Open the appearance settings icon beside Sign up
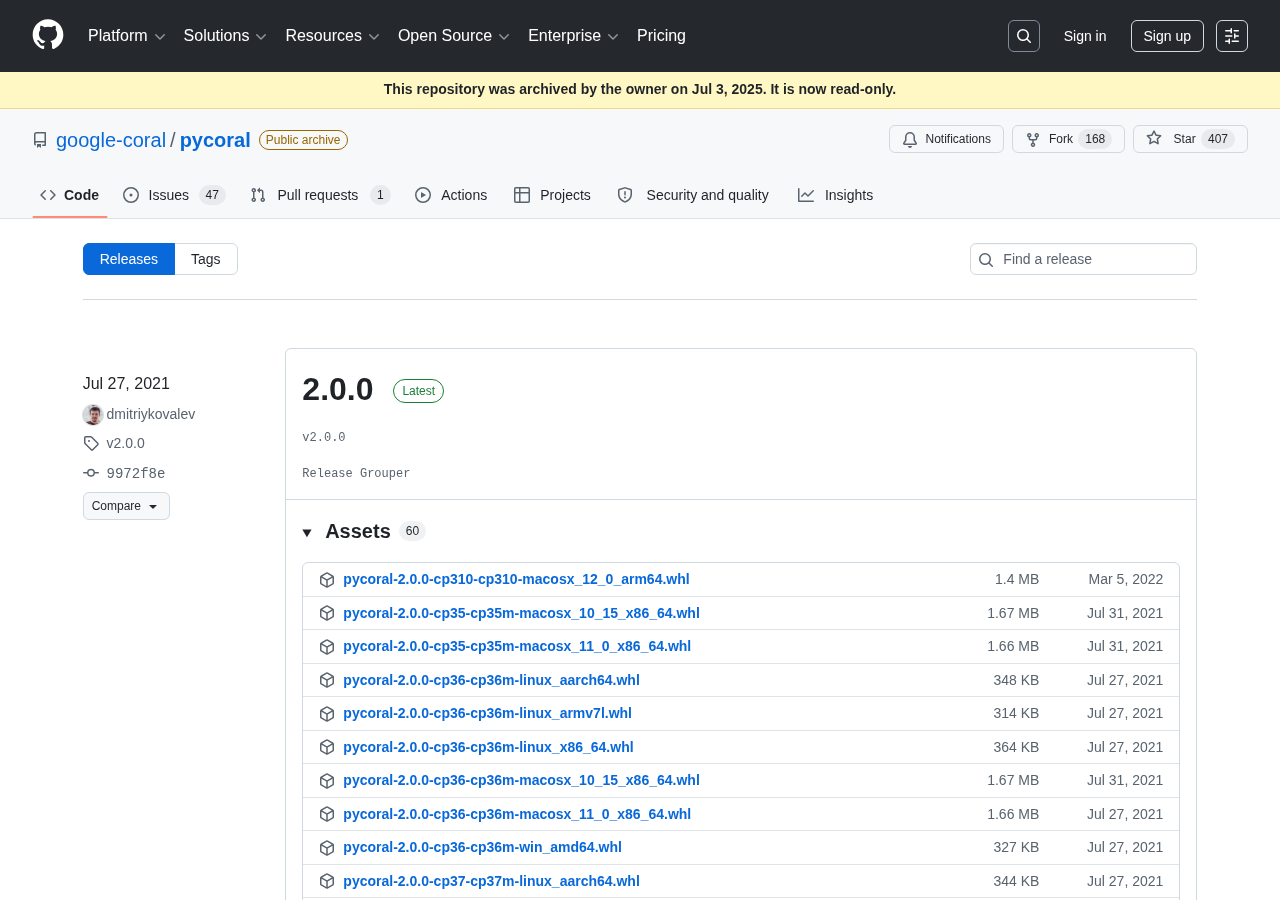 pos(1232,36)
